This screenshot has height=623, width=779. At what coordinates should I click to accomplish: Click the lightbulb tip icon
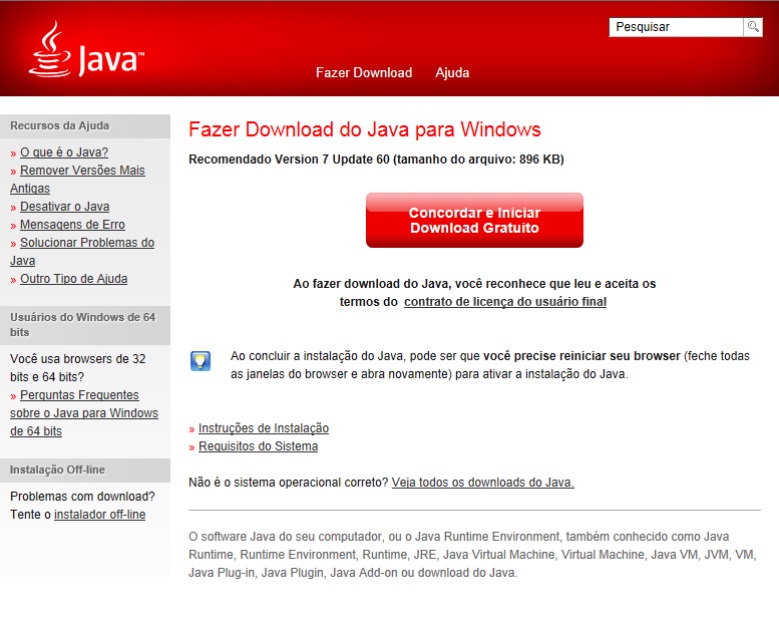[200, 361]
